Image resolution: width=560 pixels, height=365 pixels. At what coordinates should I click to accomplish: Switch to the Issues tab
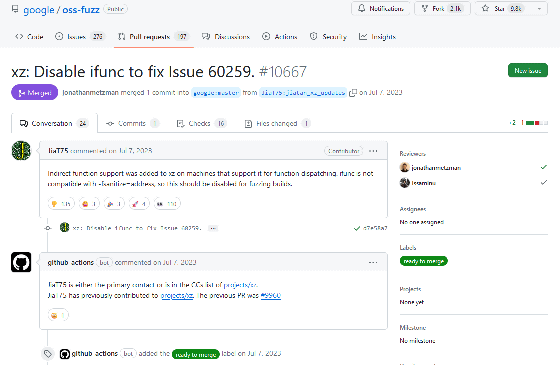(80, 36)
